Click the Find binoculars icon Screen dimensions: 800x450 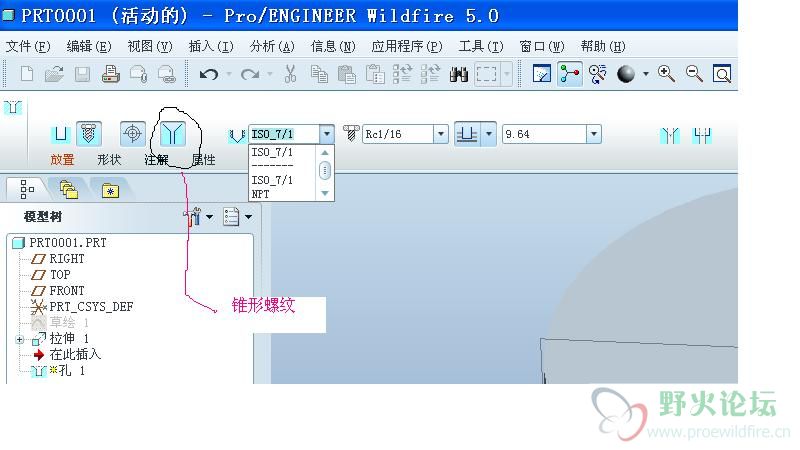(x=459, y=74)
